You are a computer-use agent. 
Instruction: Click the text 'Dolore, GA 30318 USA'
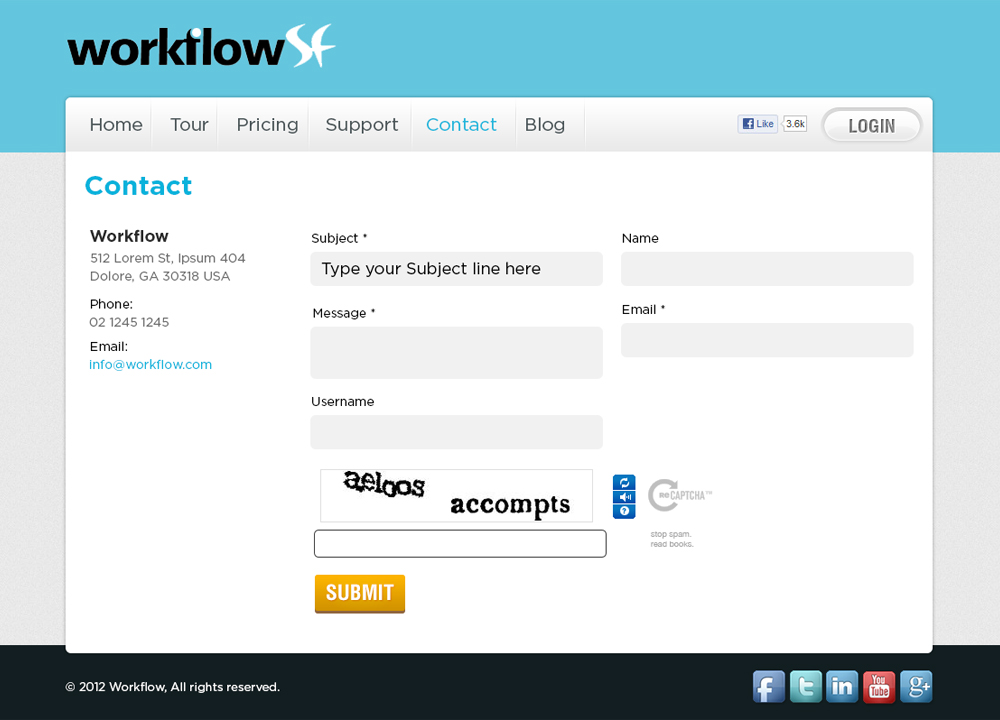click(x=159, y=276)
